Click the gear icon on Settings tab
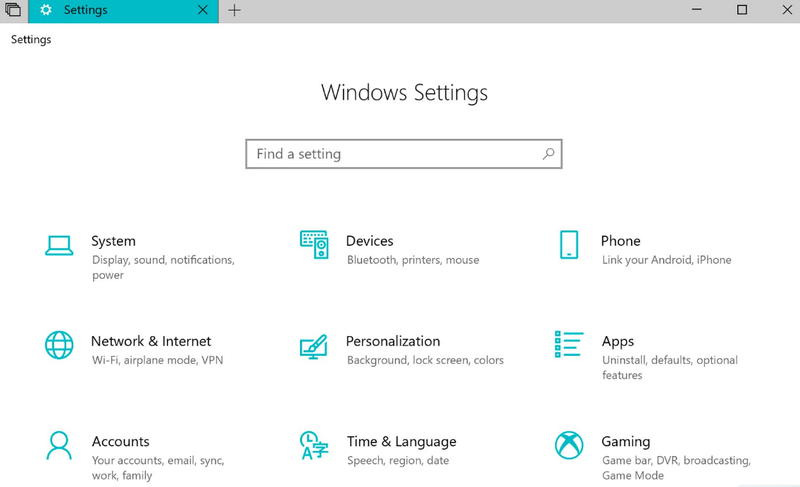Screen dimensions: 800x487 46,10
